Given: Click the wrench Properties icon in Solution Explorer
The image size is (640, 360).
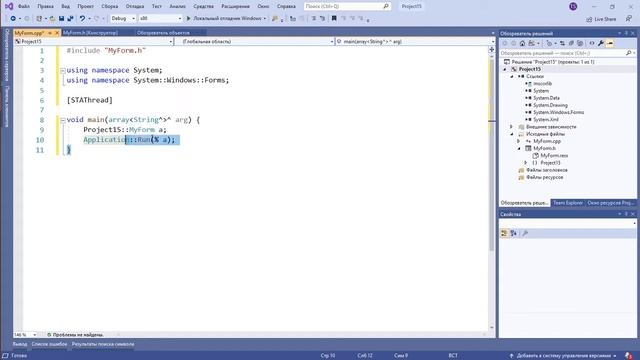Looking at the screenshot, I should point(601,43).
